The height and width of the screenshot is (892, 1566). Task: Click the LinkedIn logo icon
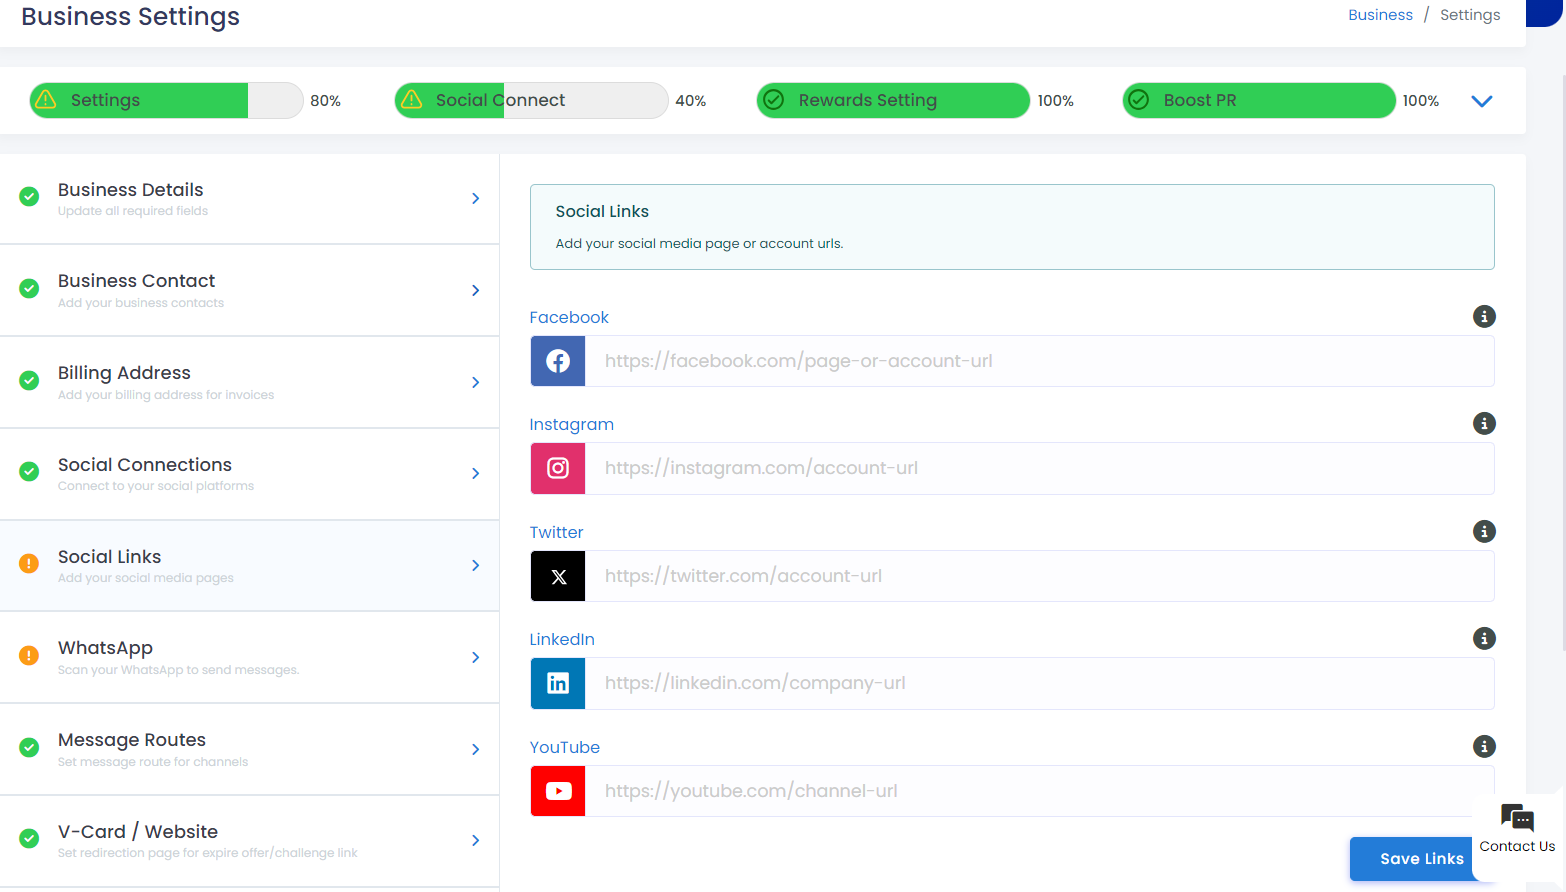[x=558, y=683]
